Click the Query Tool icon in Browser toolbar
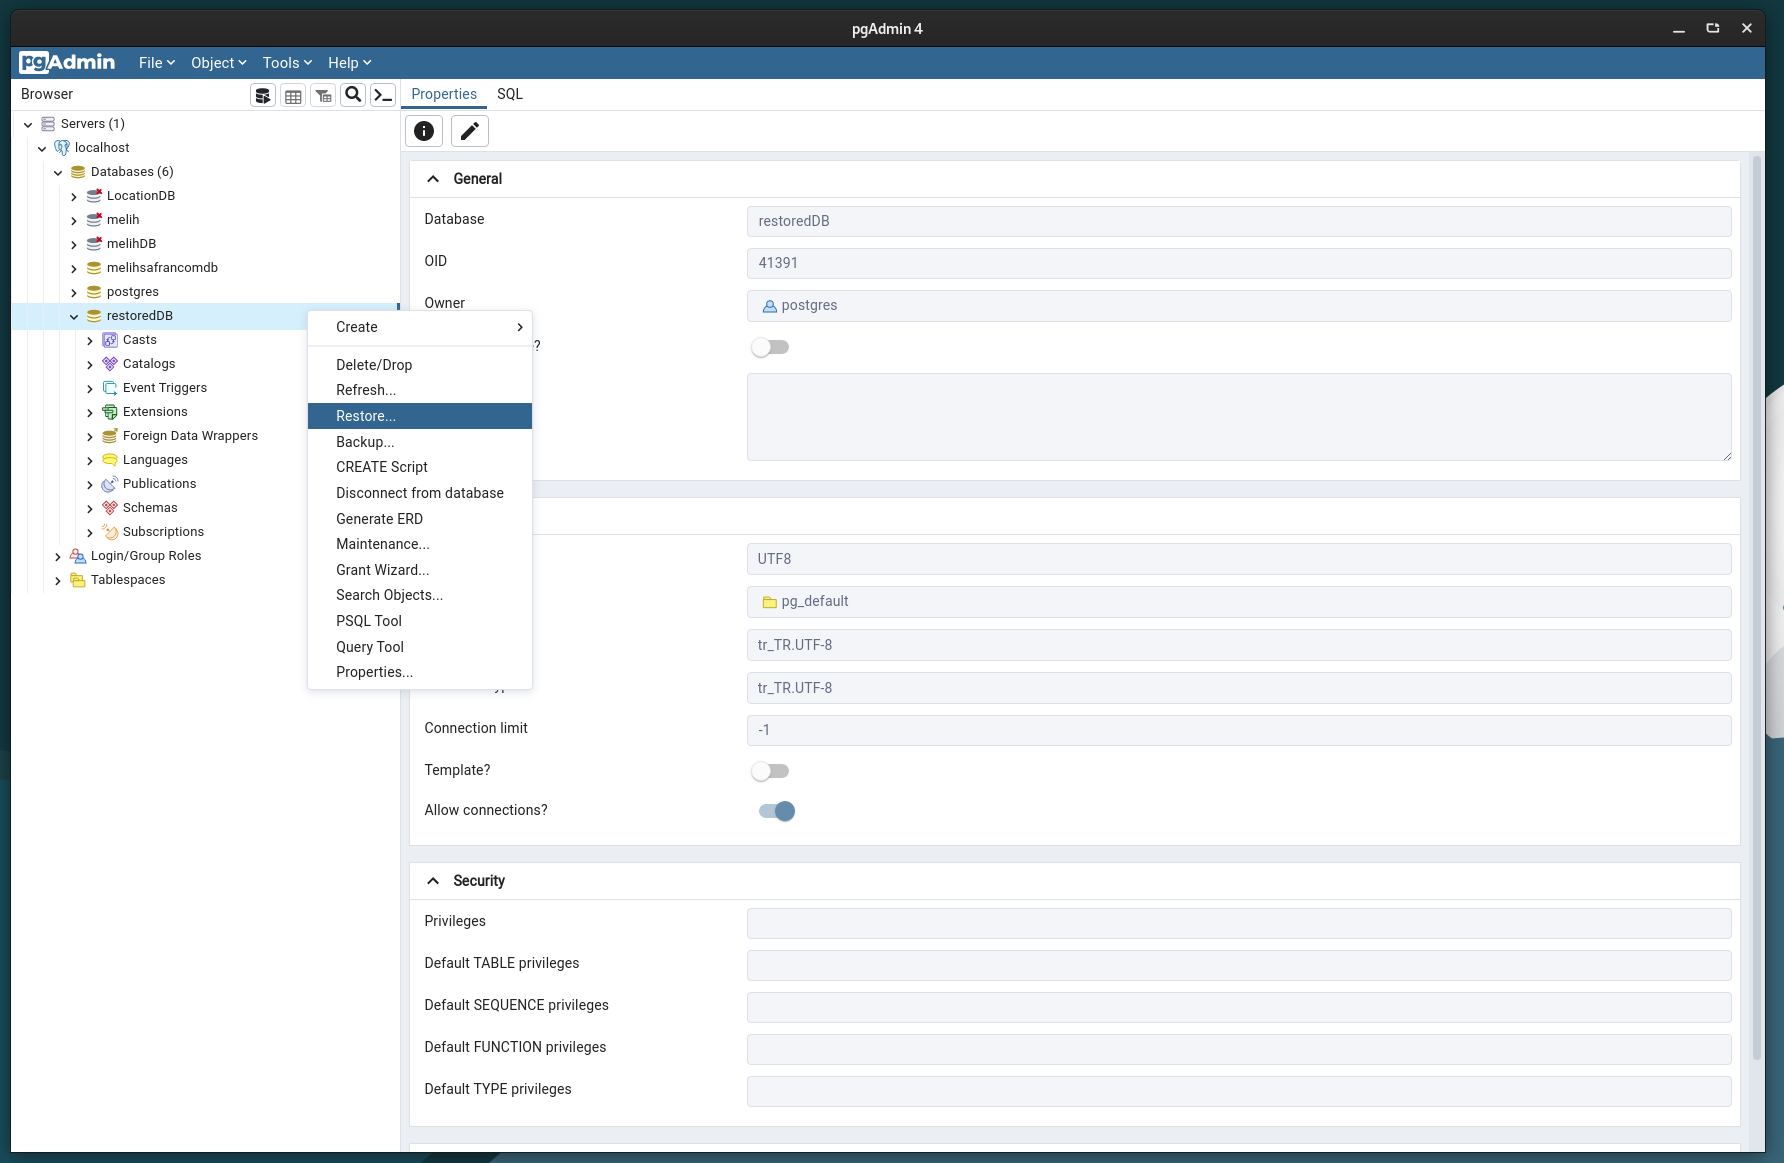 (263, 95)
